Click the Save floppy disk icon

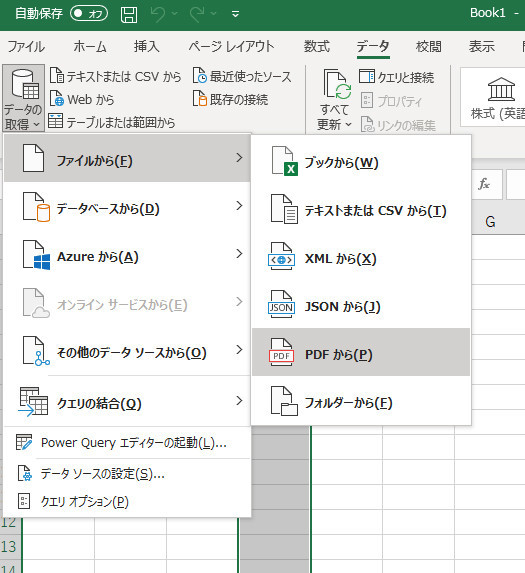pos(129,15)
